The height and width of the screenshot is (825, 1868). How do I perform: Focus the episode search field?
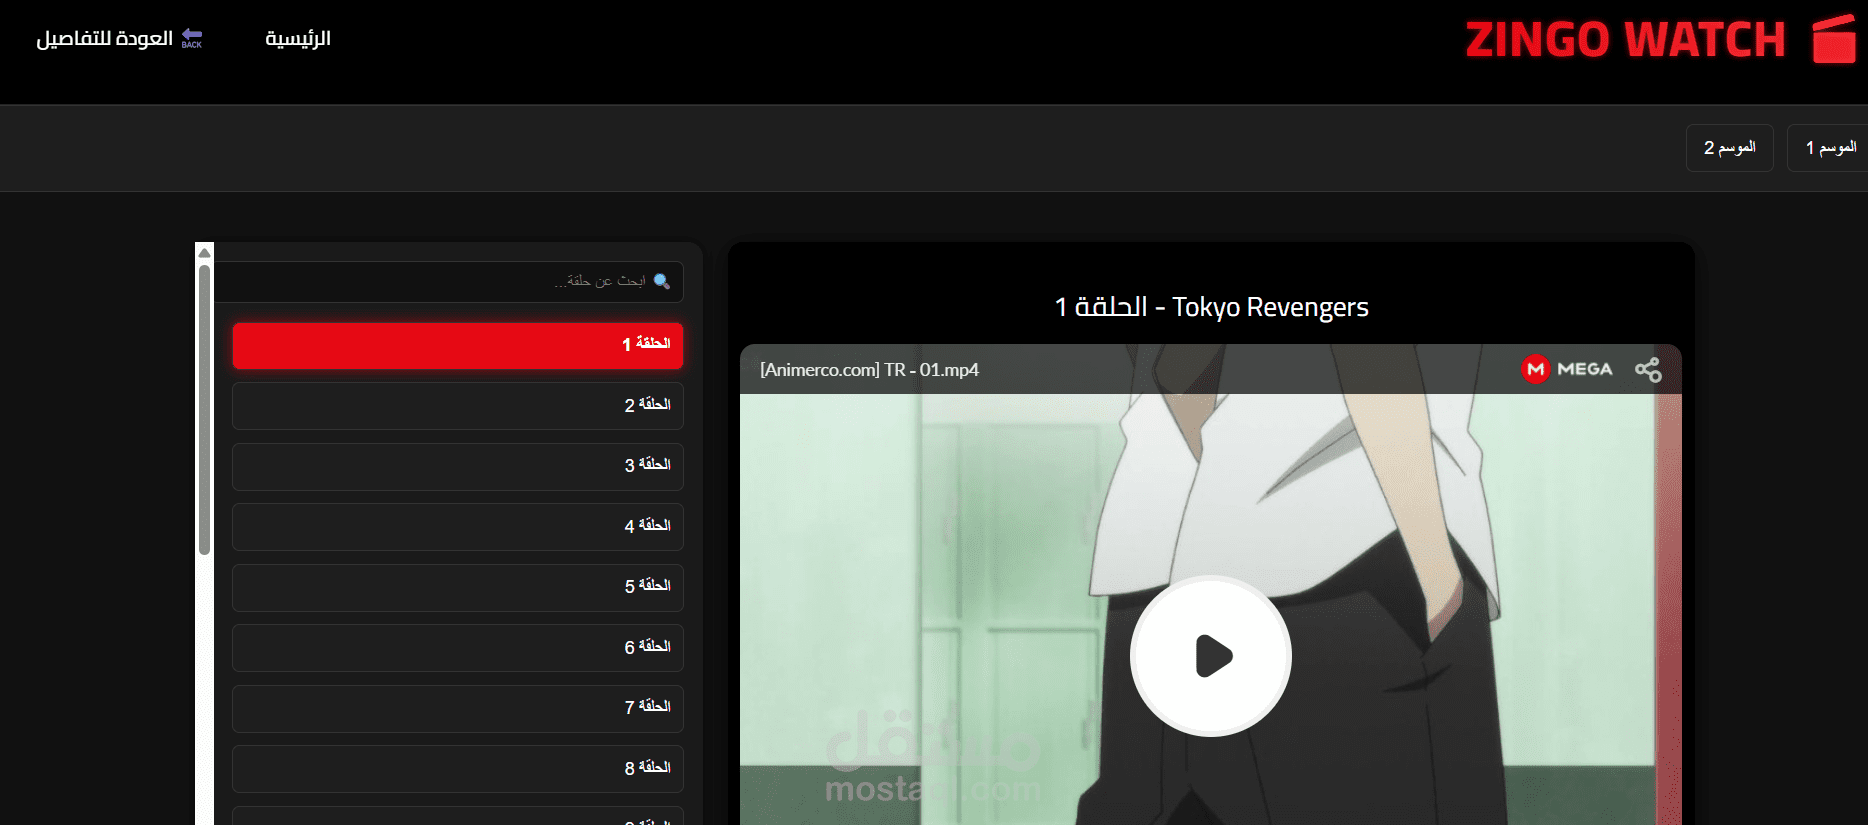tap(449, 282)
